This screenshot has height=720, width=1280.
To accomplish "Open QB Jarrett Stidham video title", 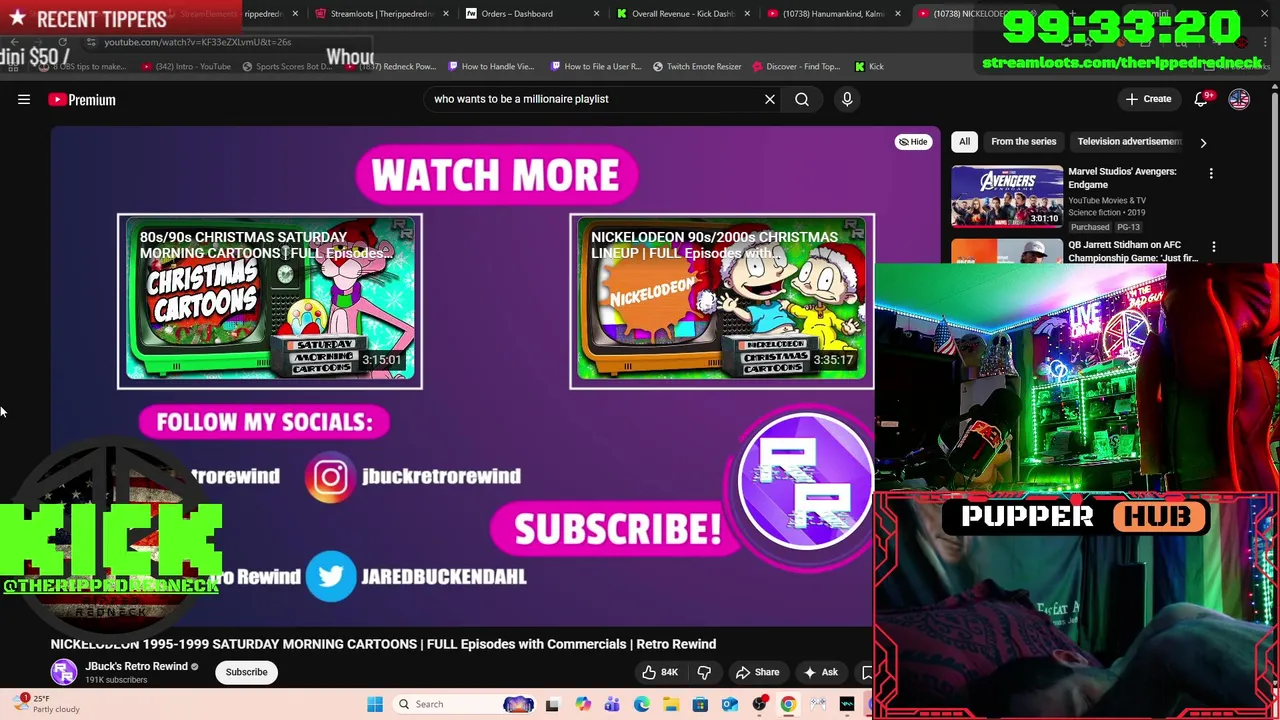I will [1132, 251].
